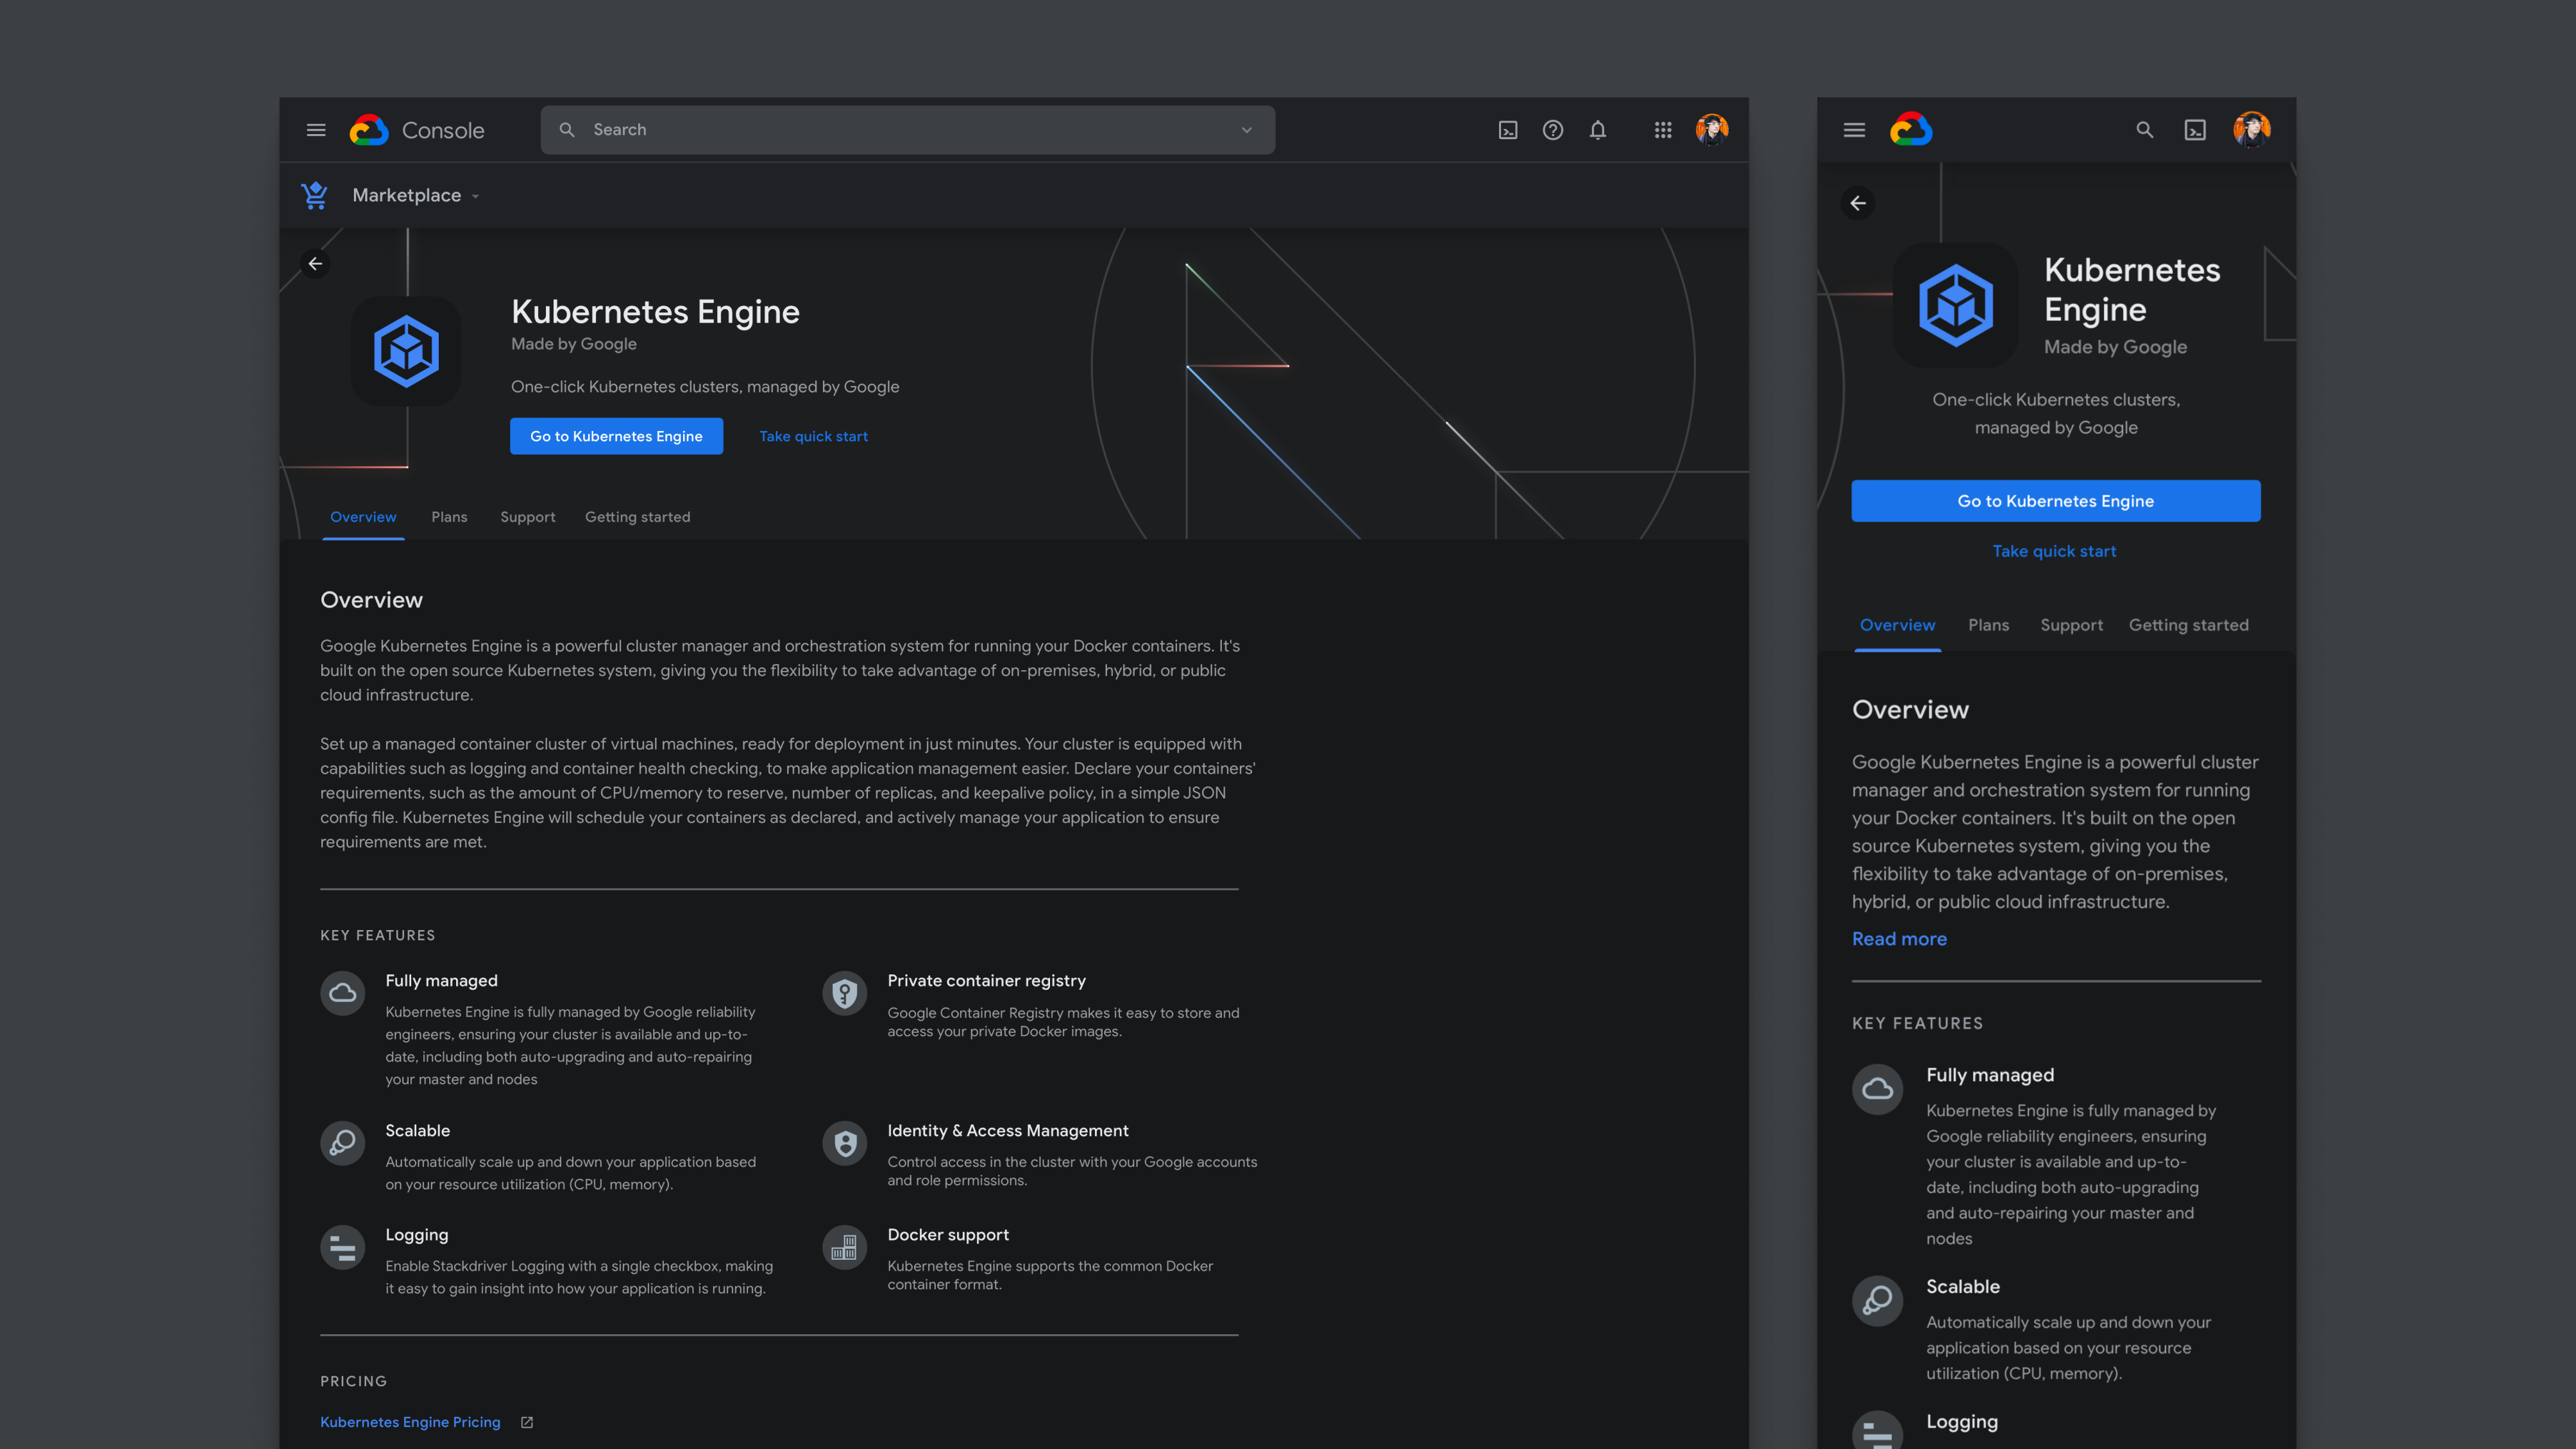Viewport: 2576px width, 1449px height.
Task: Expand the search bar dropdown chevron
Action: pos(1247,130)
